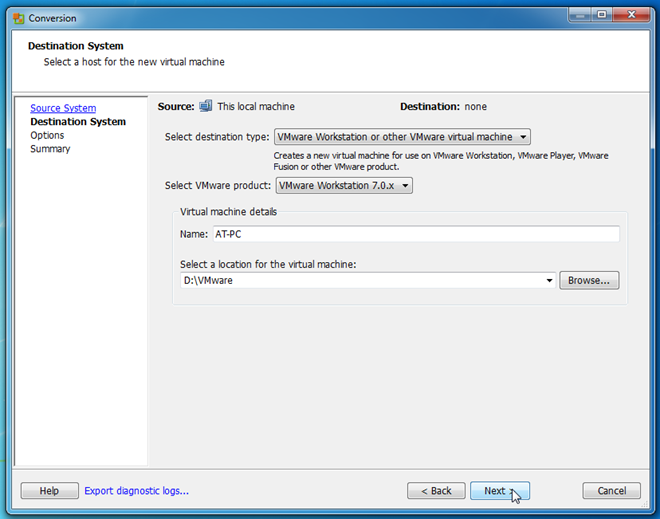Image resolution: width=660 pixels, height=519 pixels.
Task: Select the Summary step in sidebar
Action: (x=50, y=149)
